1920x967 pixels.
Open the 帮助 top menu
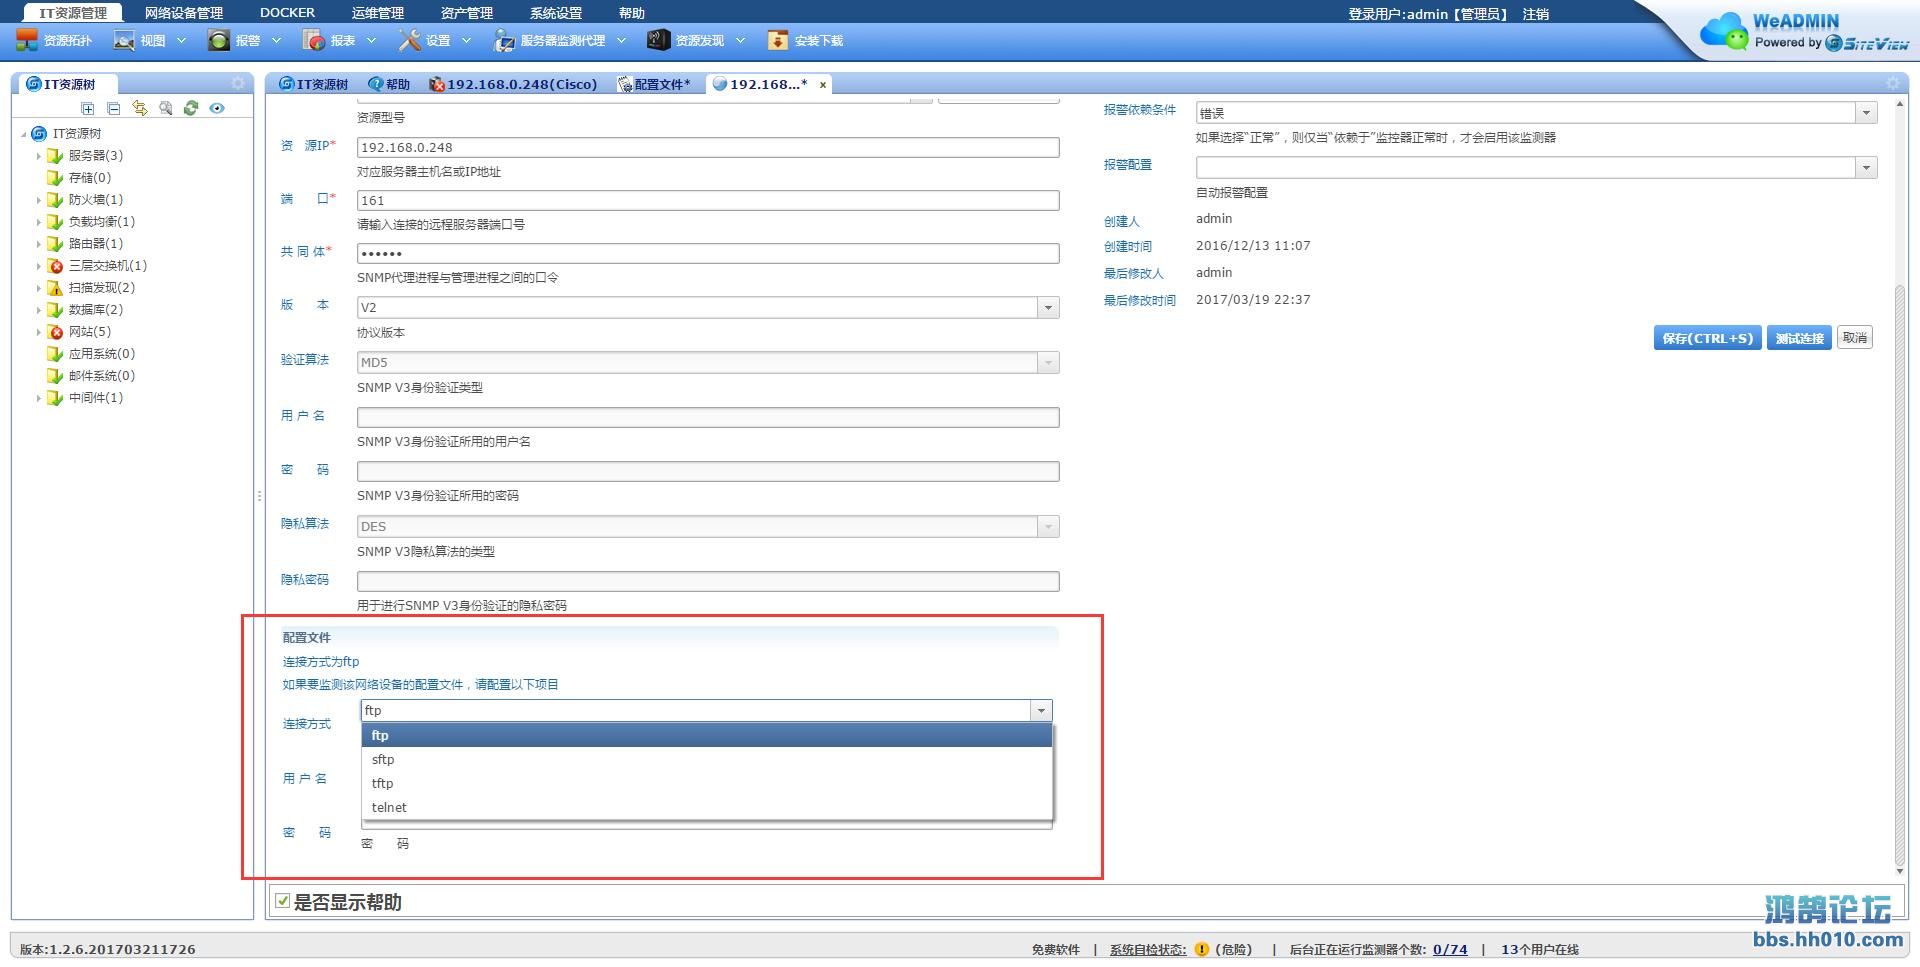[631, 13]
